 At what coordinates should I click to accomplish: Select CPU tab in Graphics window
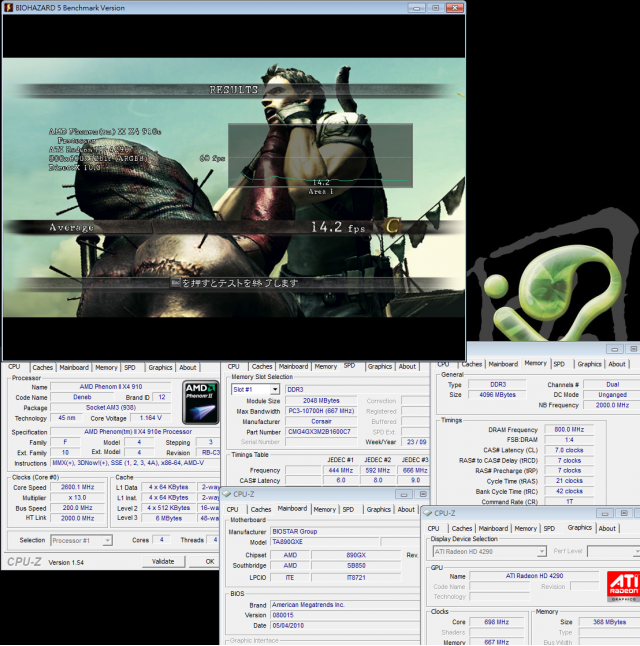(433, 529)
